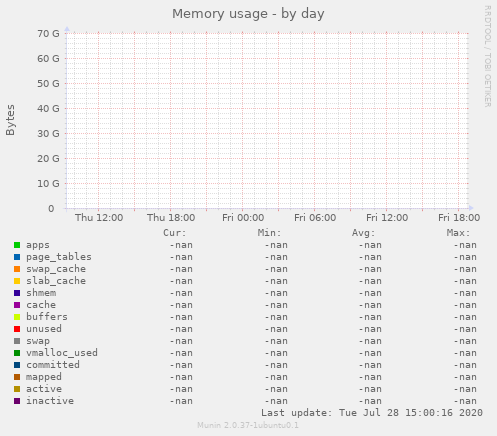Select the 'apps' legend label

pos(38,245)
